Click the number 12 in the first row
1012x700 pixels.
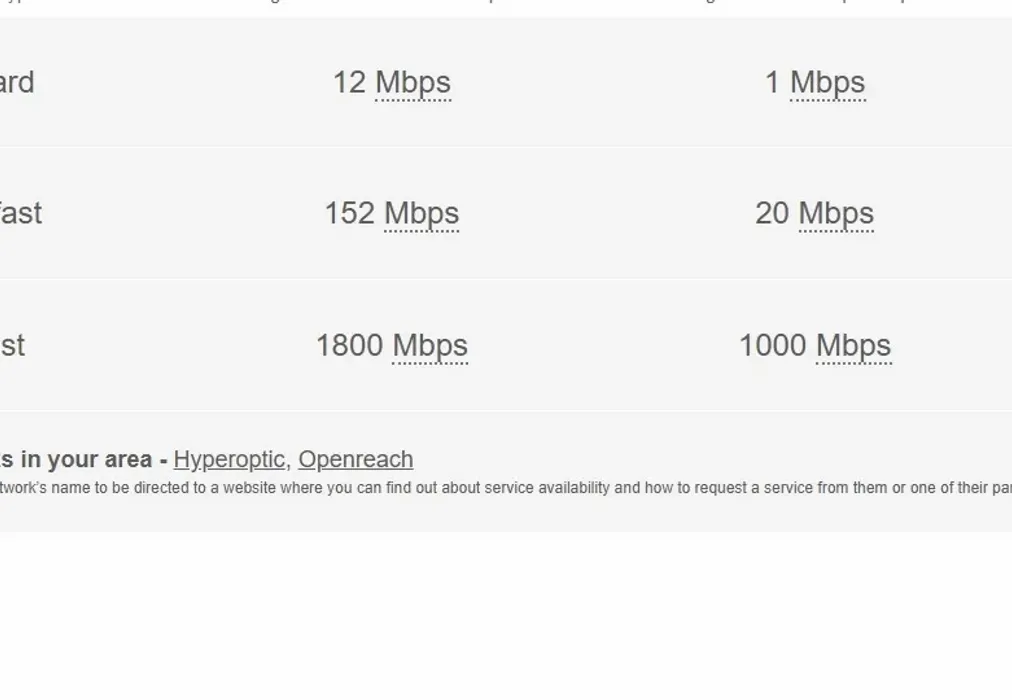point(349,83)
